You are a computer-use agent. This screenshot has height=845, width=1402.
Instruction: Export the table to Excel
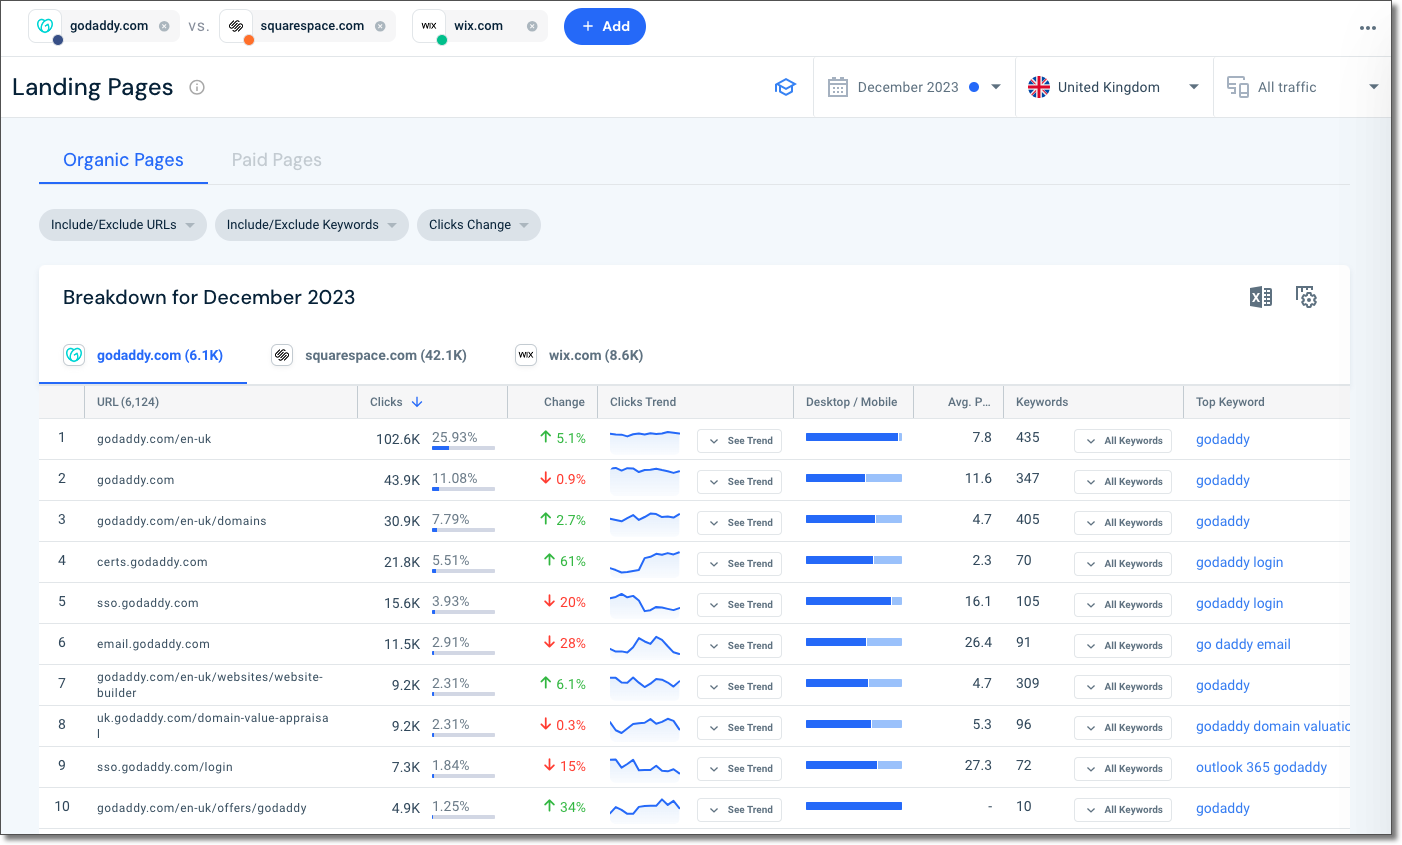[x=1261, y=297]
